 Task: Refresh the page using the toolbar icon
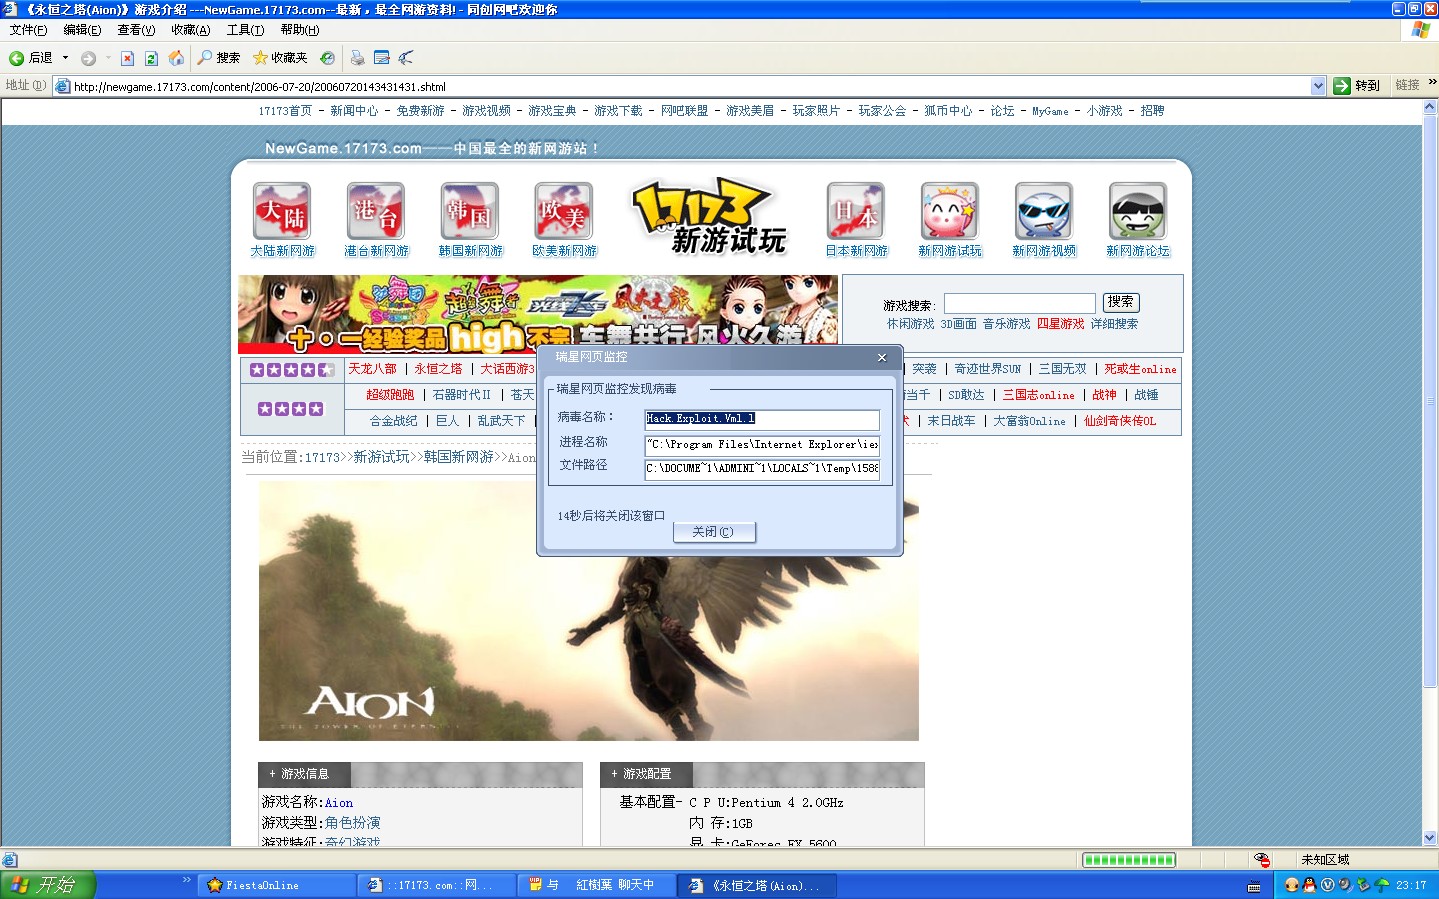click(x=151, y=58)
